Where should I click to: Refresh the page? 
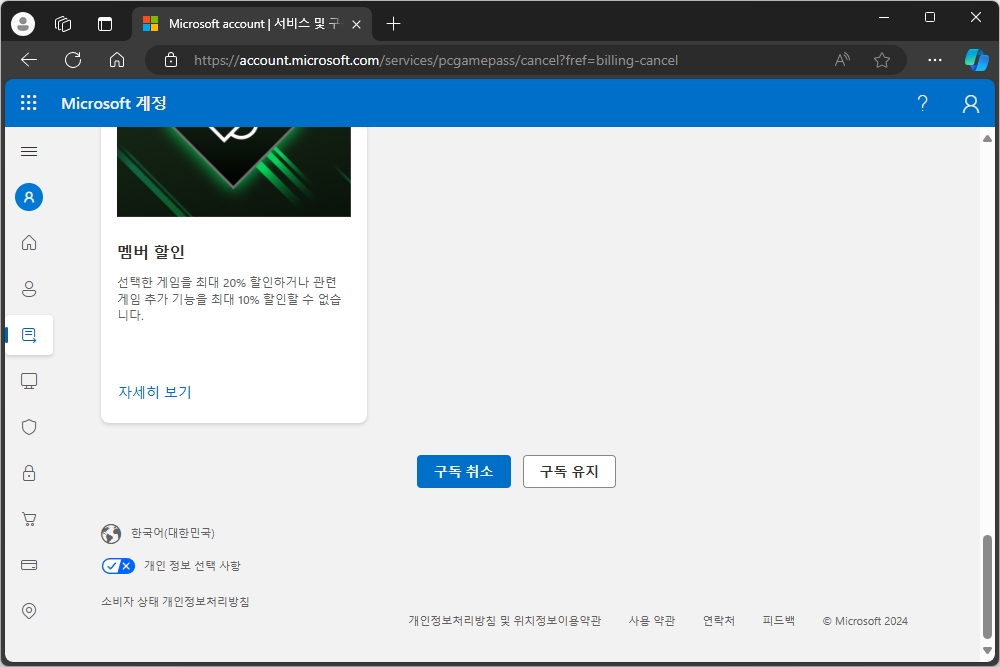(x=73, y=60)
